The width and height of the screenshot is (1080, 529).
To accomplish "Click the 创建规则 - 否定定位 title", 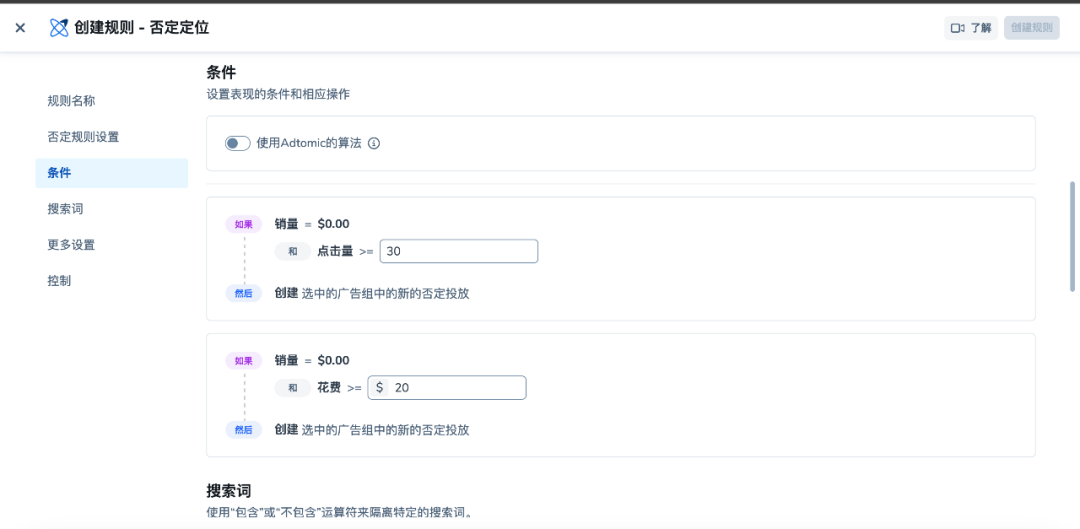I will [x=141, y=28].
